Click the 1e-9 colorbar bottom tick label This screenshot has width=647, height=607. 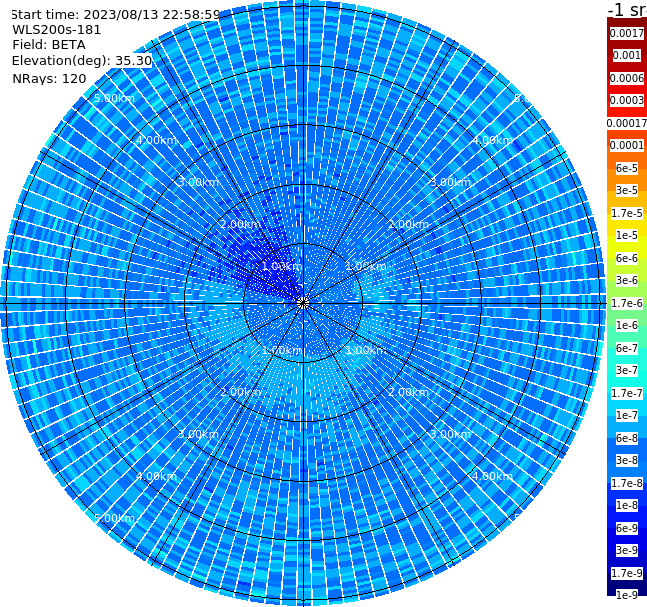pos(626,595)
